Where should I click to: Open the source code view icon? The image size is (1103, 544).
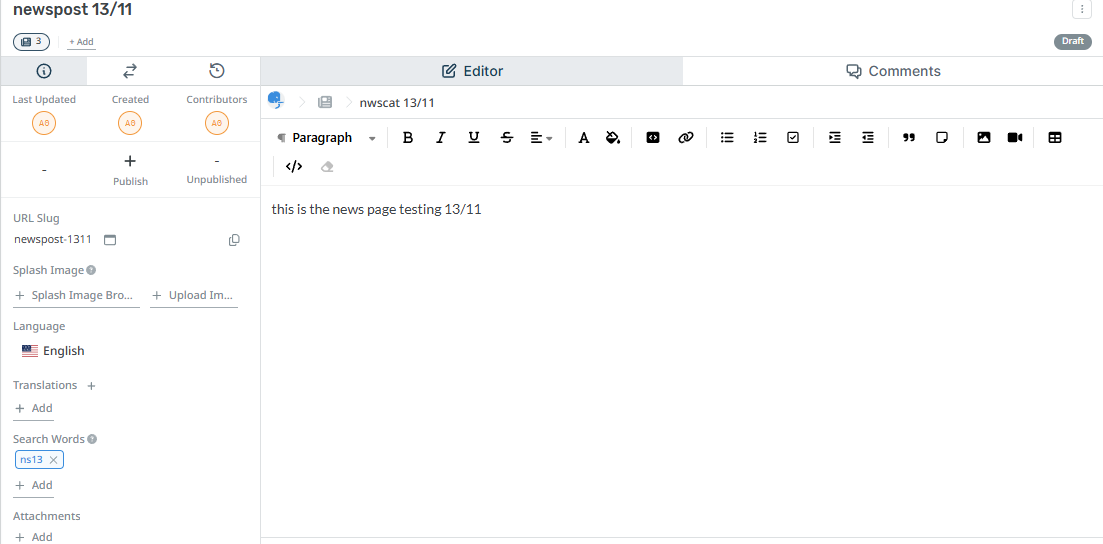pos(294,167)
